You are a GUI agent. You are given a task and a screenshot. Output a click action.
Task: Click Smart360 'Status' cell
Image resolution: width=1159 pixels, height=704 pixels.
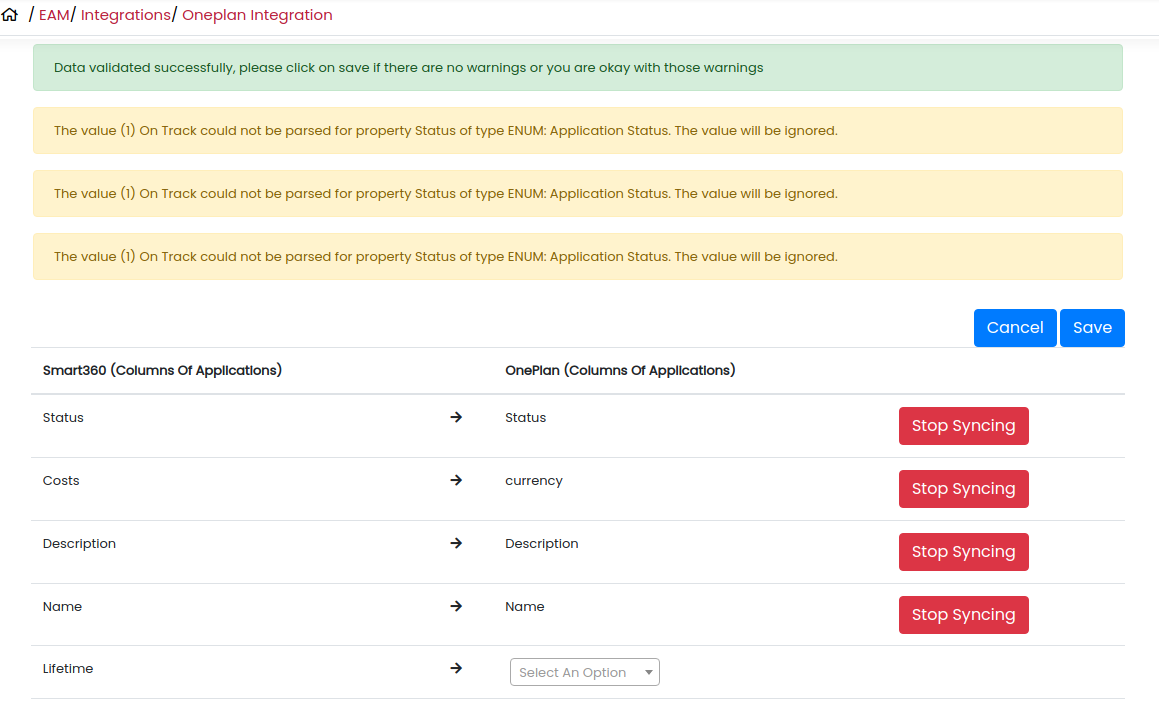(x=63, y=418)
